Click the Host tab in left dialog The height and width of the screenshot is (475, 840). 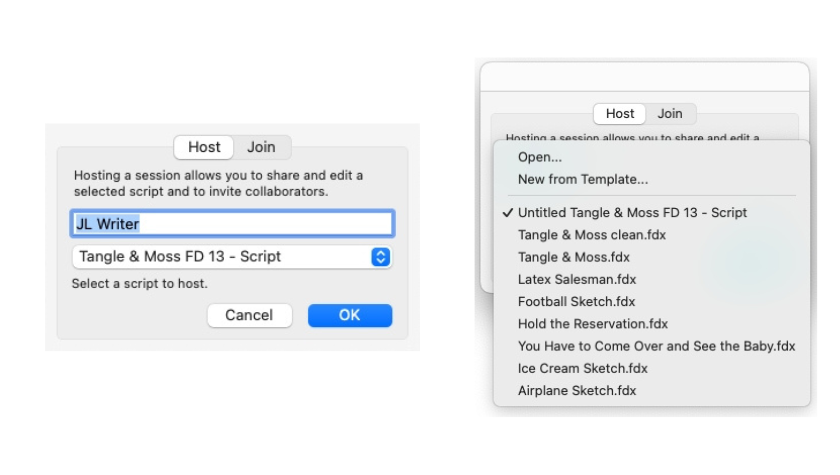(204, 147)
